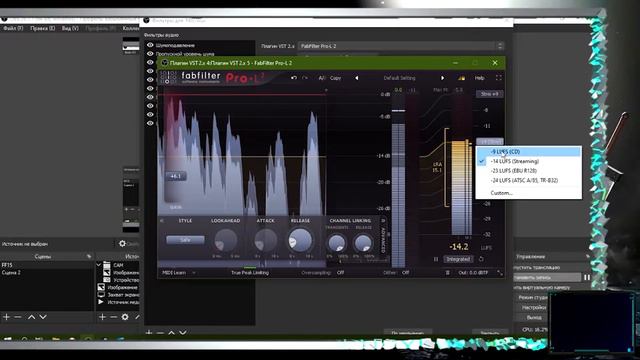Screen dimensions: 640x360
Task: Undo the last change in FabFilter Pro-L 2
Action: 294,78
